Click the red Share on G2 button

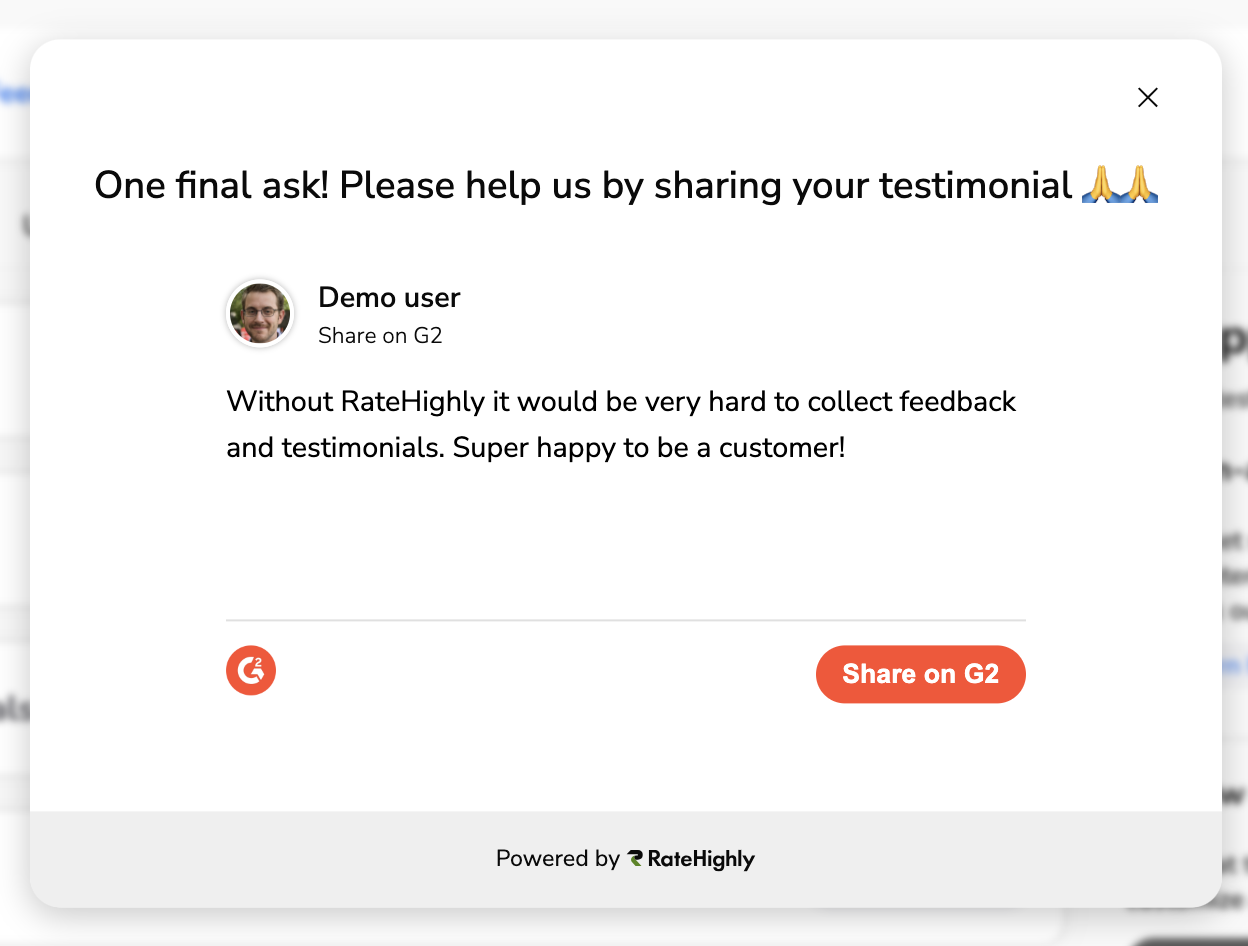click(x=920, y=674)
